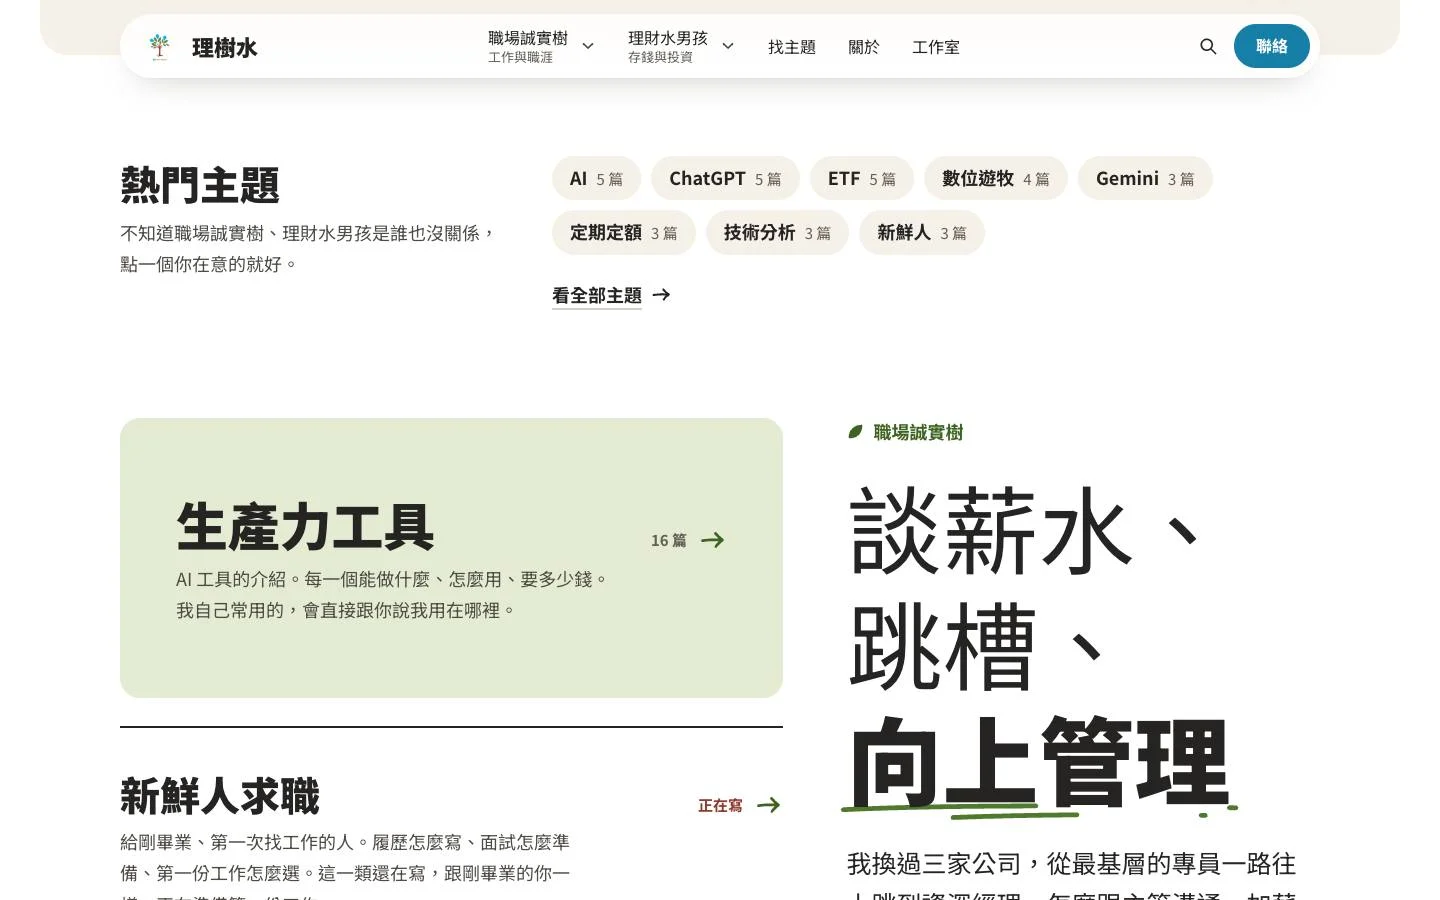Click the 16 篇 count link
Image resolution: width=1440 pixels, height=900 pixels.
coord(669,540)
